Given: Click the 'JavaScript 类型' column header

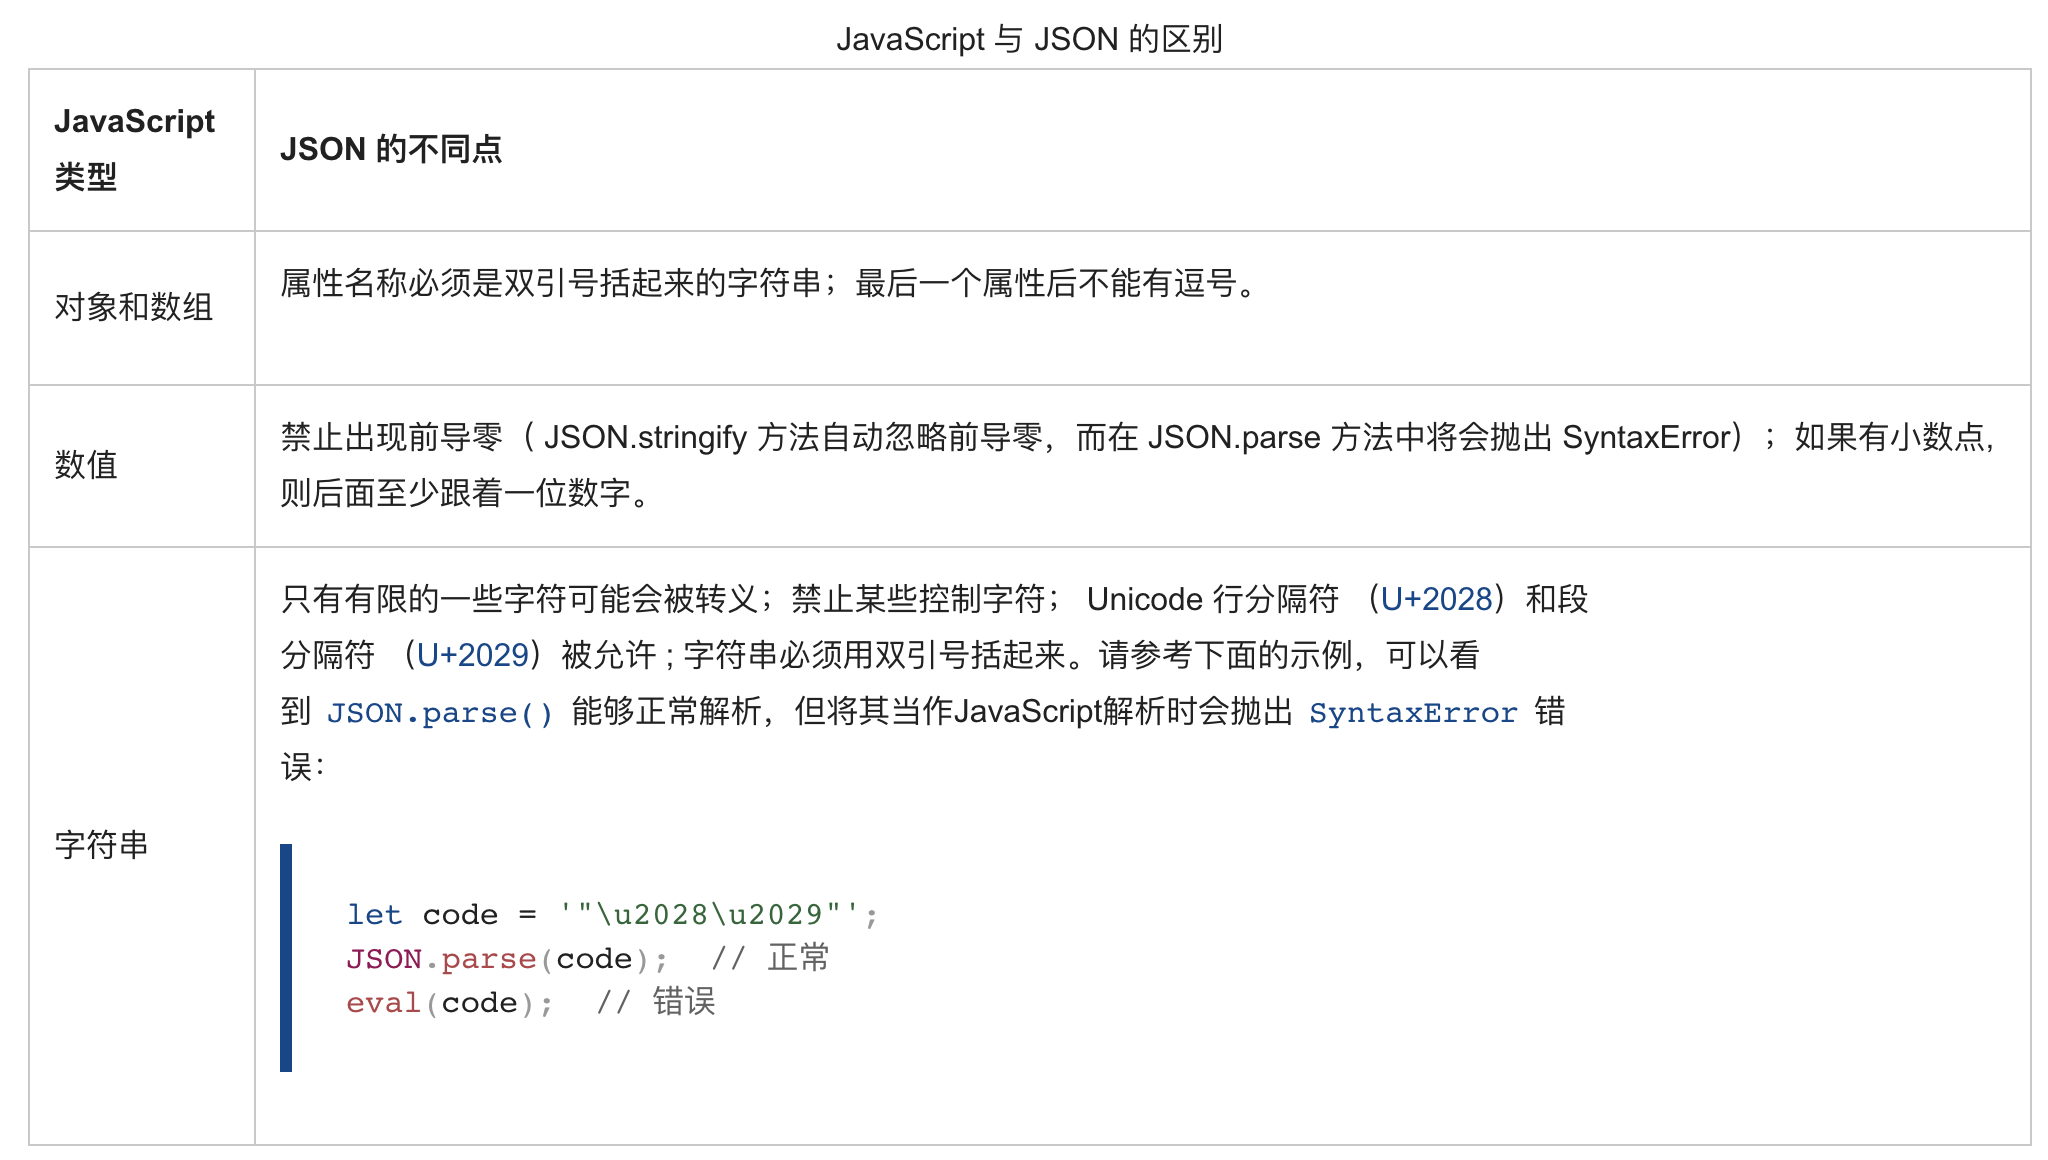Looking at the screenshot, I should point(134,148).
